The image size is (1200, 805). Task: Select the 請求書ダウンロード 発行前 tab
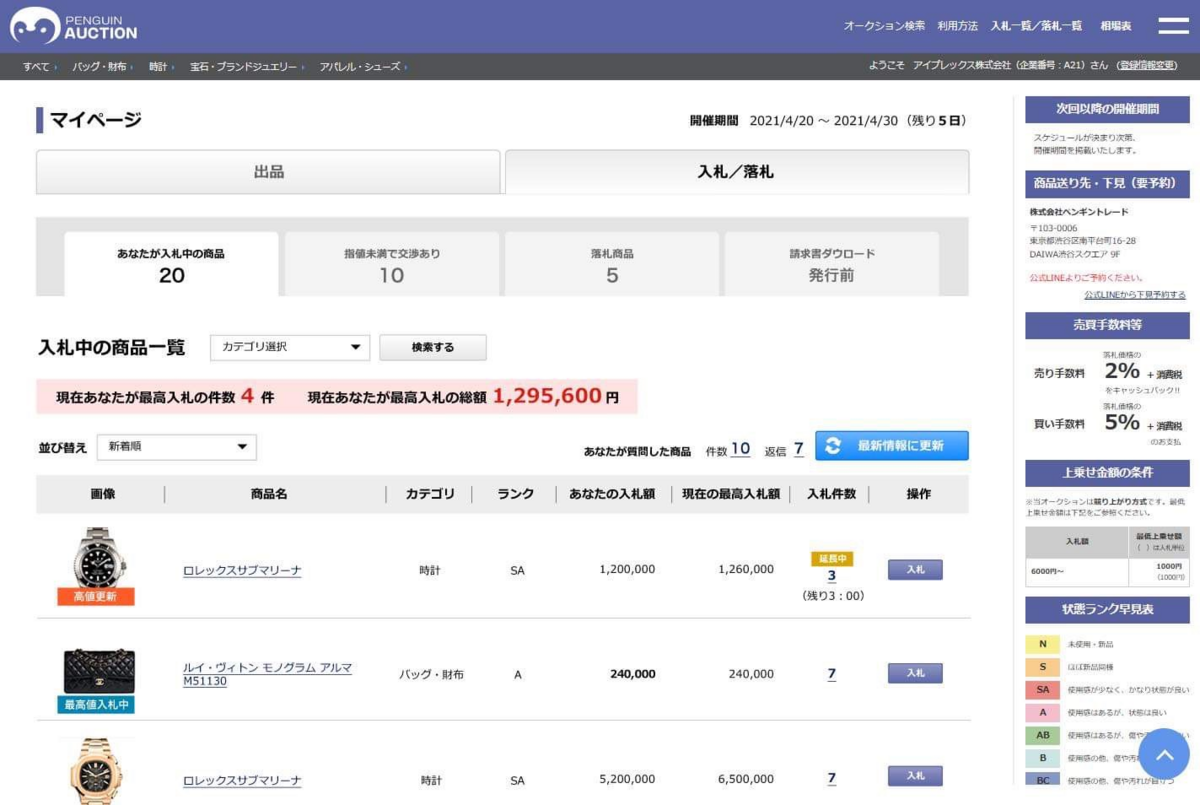point(832,264)
